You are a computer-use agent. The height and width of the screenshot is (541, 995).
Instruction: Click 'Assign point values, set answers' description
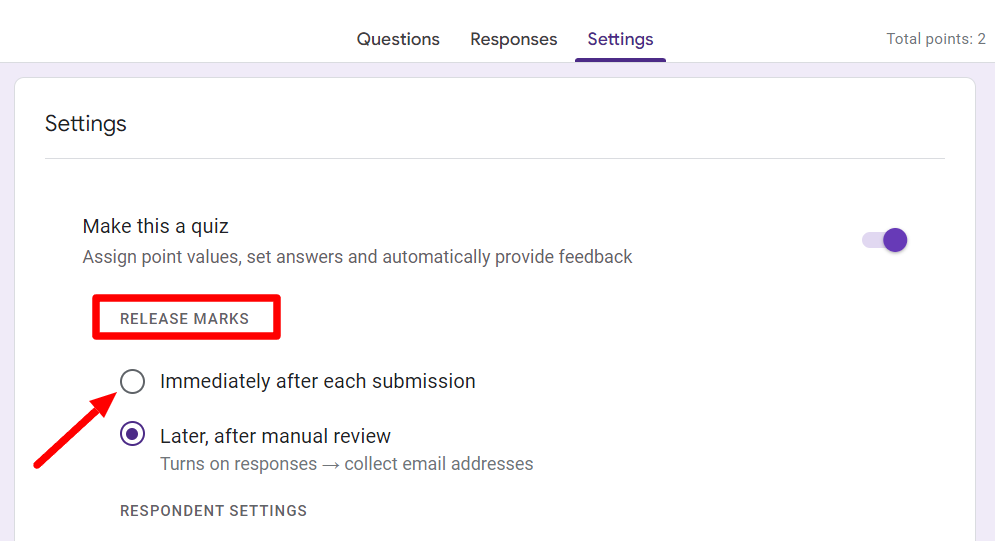point(357,257)
